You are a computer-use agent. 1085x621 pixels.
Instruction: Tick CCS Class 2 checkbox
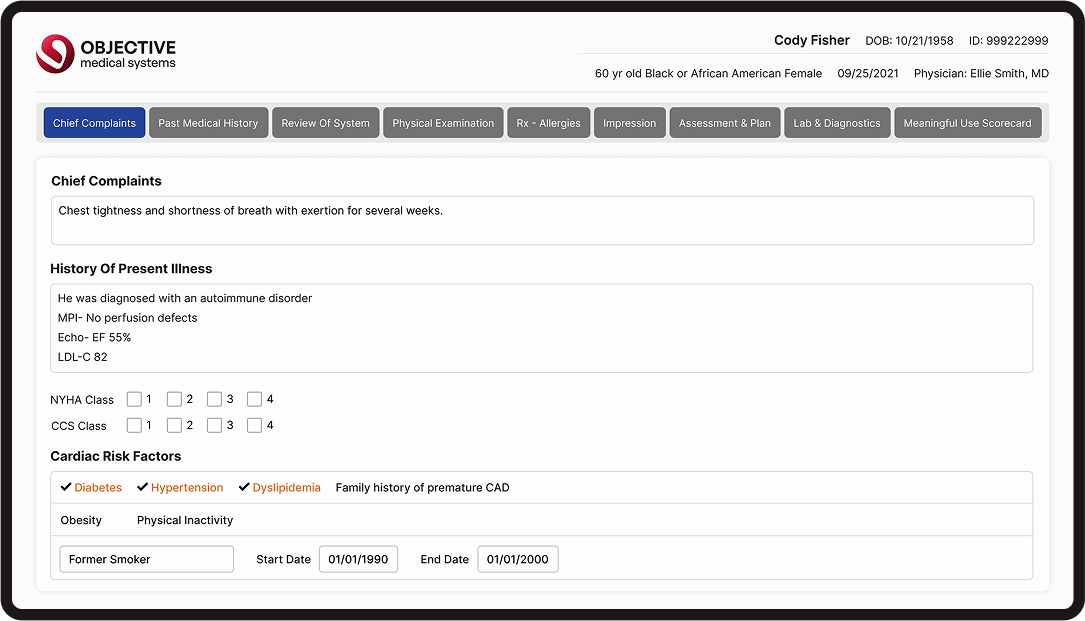tap(175, 425)
